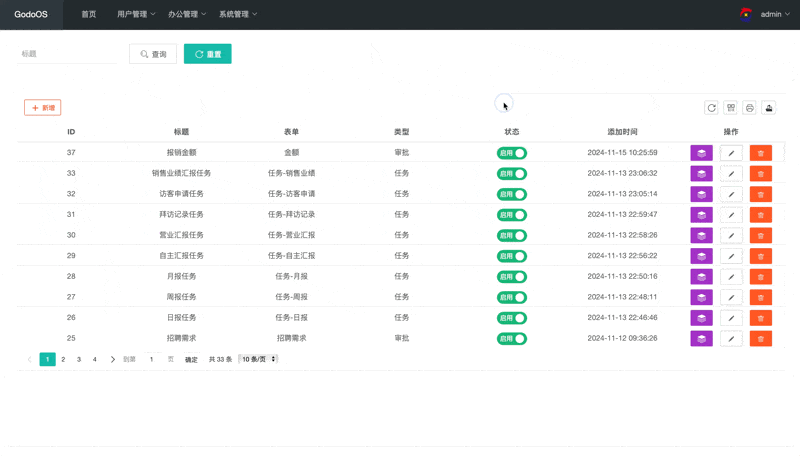This screenshot has height=456, width=800.
Task: Click the export table icon
Action: click(769, 108)
